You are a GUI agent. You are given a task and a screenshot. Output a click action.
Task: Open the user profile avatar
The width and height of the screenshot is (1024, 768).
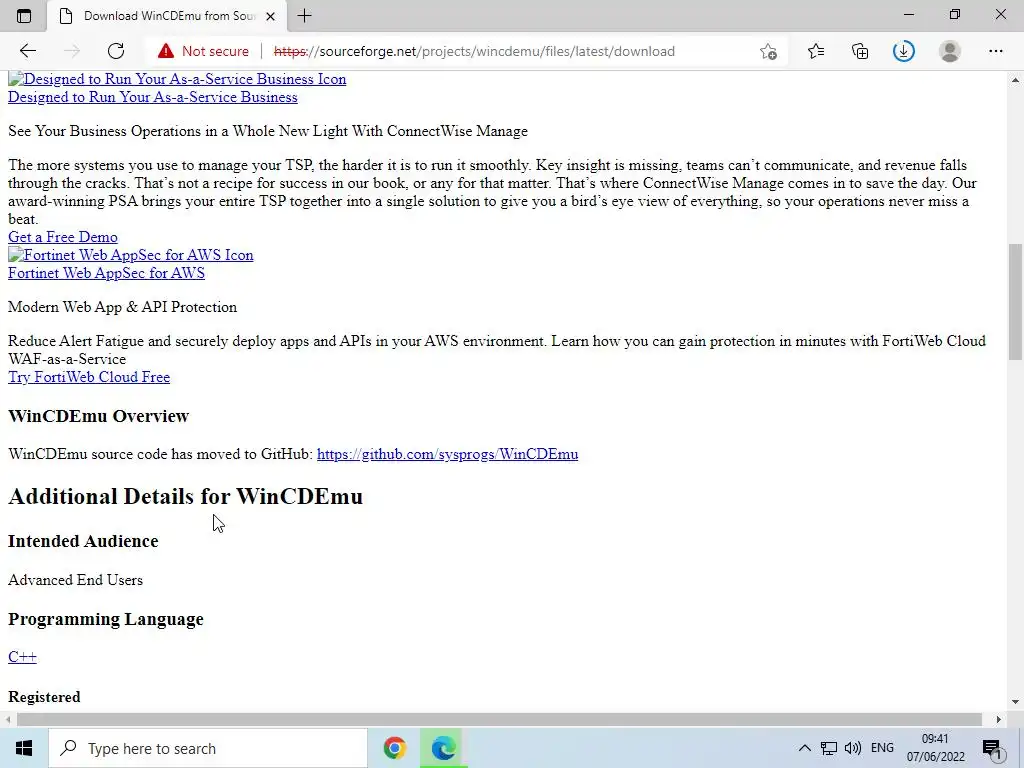click(950, 51)
